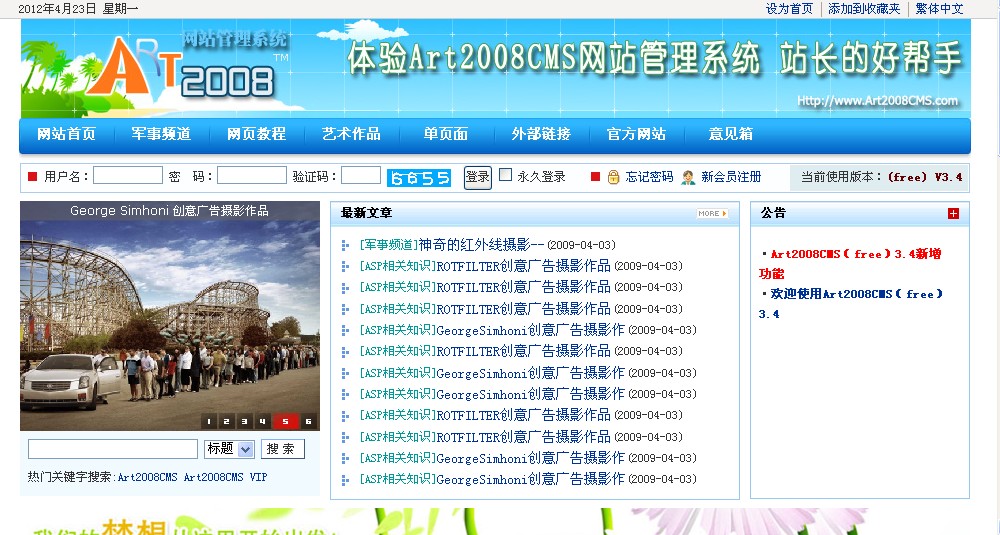
Task: Click the 验证码 input field
Action: click(361, 175)
